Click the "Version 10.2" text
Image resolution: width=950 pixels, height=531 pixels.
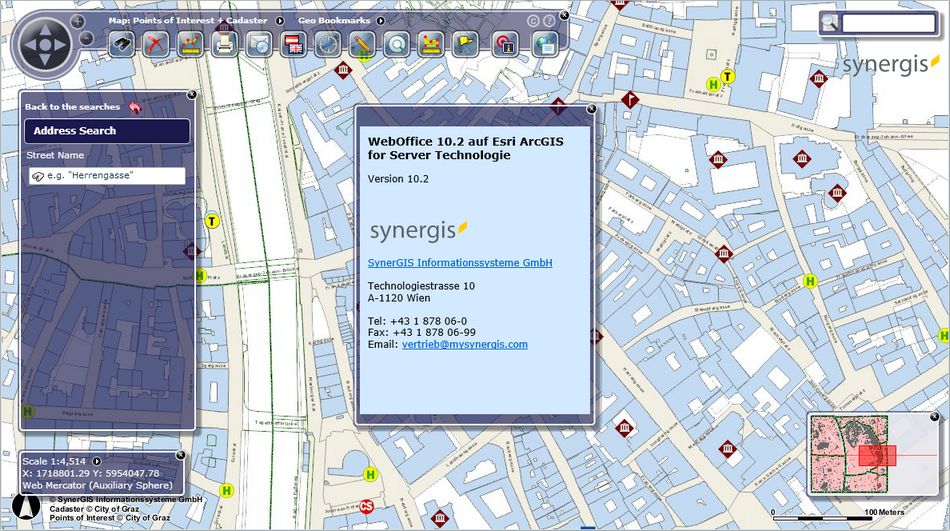click(x=398, y=179)
